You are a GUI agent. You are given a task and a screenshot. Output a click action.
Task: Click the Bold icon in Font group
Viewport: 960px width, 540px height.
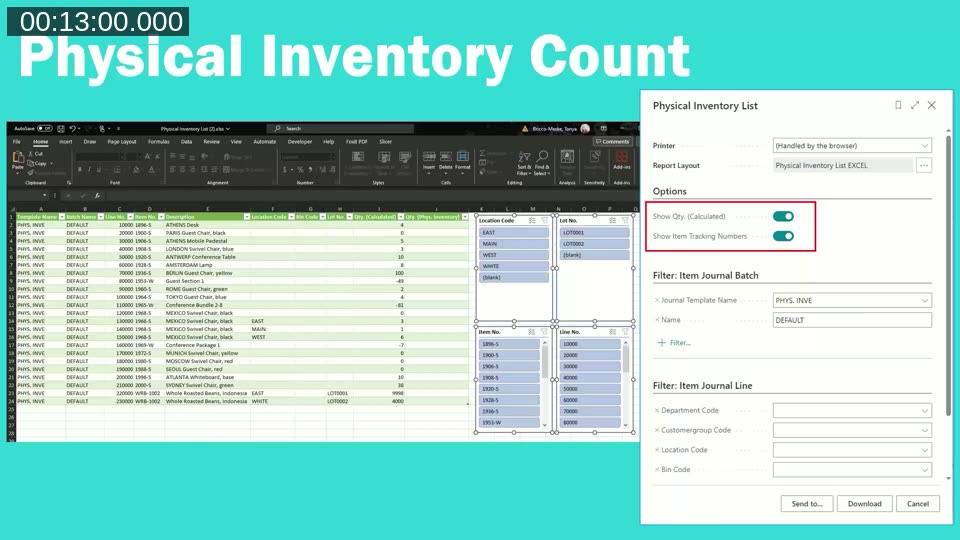pos(80,170)
